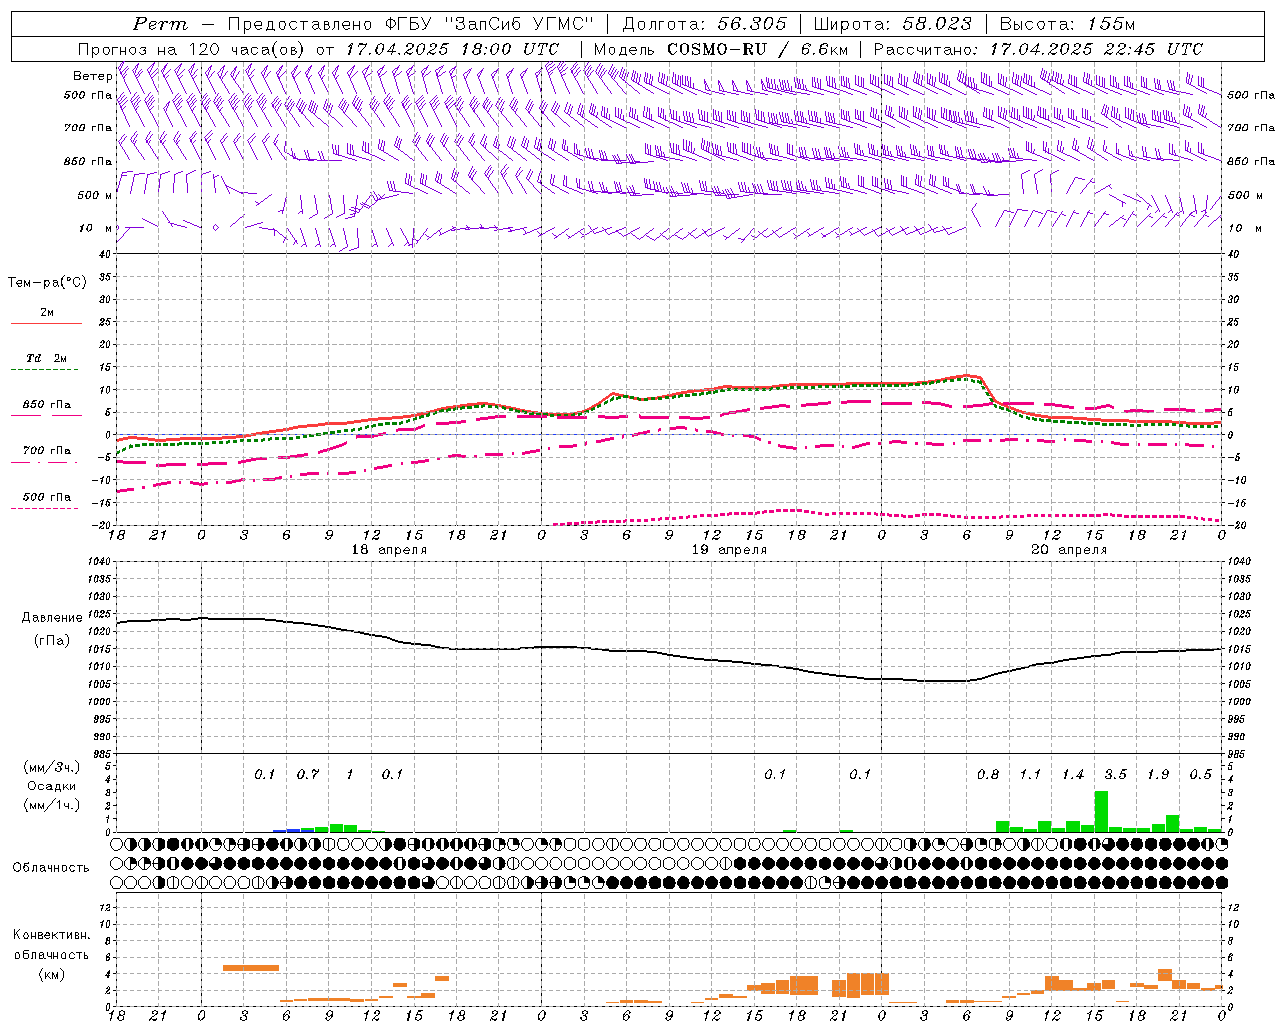The width and height of the screenshot is (1280, 1024).
Task: Click the solid line sample under '2м' legend
Action: click(46, 323)
